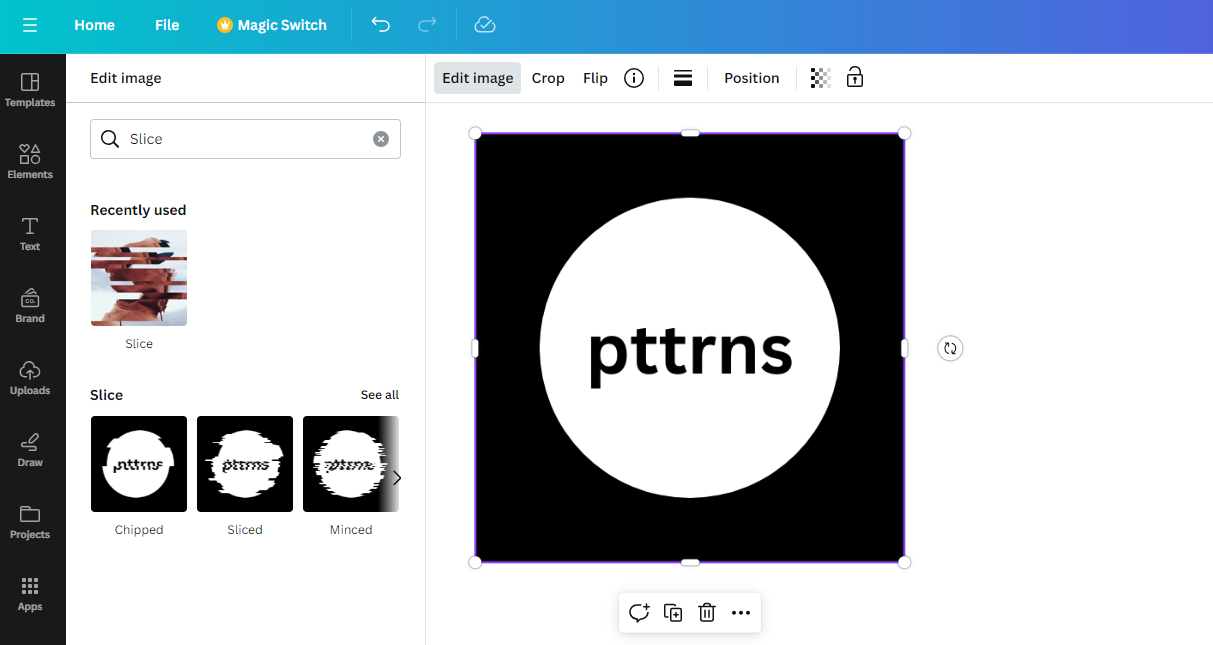
Task: Apply the Minced effect thumbnail
Action: click(351, 464)
